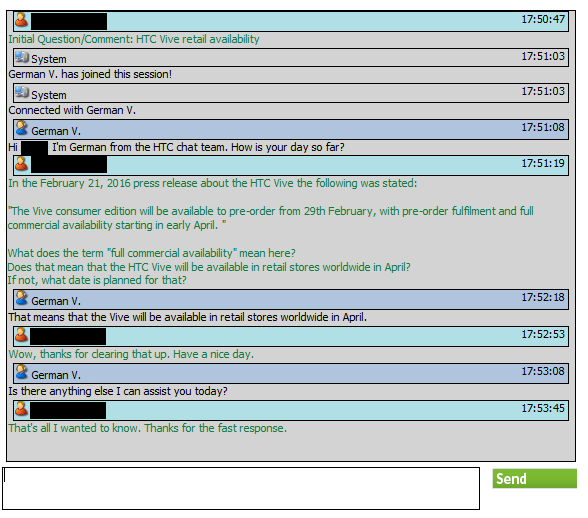
Task: Click 'Wow, thanks for clearing that up' message
Action: coord(131,354)
